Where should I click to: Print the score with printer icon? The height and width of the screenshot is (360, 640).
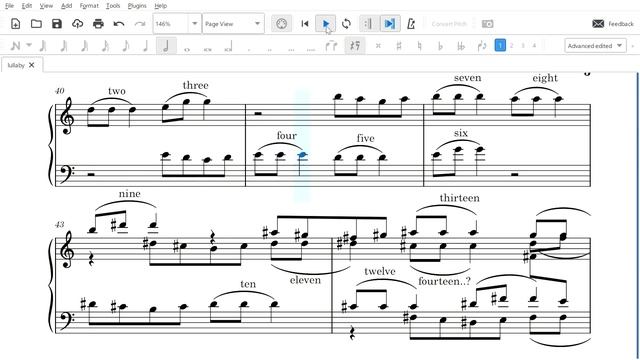[98, 24]
